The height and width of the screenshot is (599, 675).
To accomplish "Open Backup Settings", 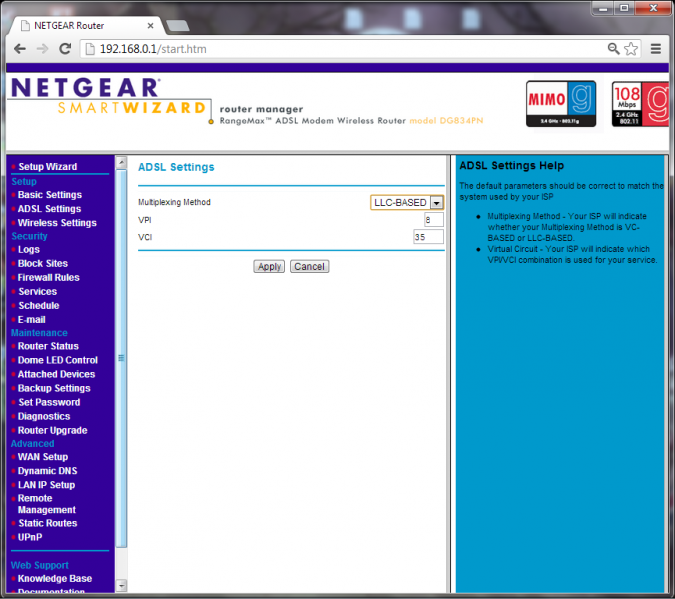I will pos(54,388).
